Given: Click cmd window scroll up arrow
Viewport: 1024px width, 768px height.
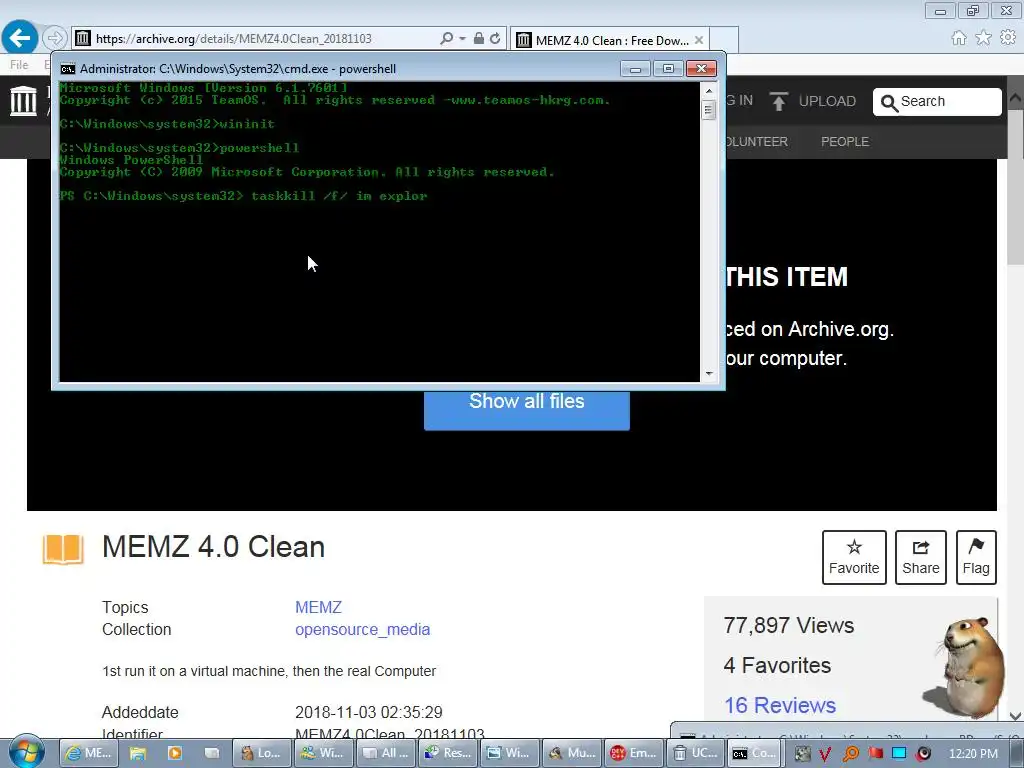Looking at the screenshot, I should (709, 91).
